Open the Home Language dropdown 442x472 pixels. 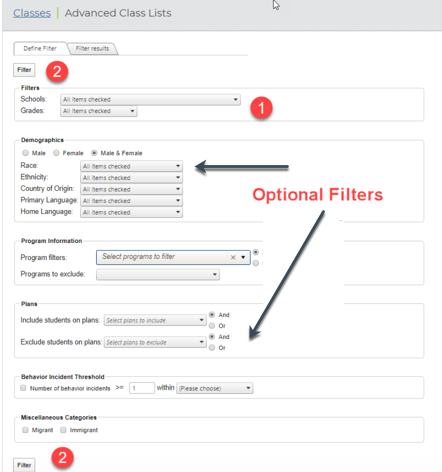pos(131,212)
